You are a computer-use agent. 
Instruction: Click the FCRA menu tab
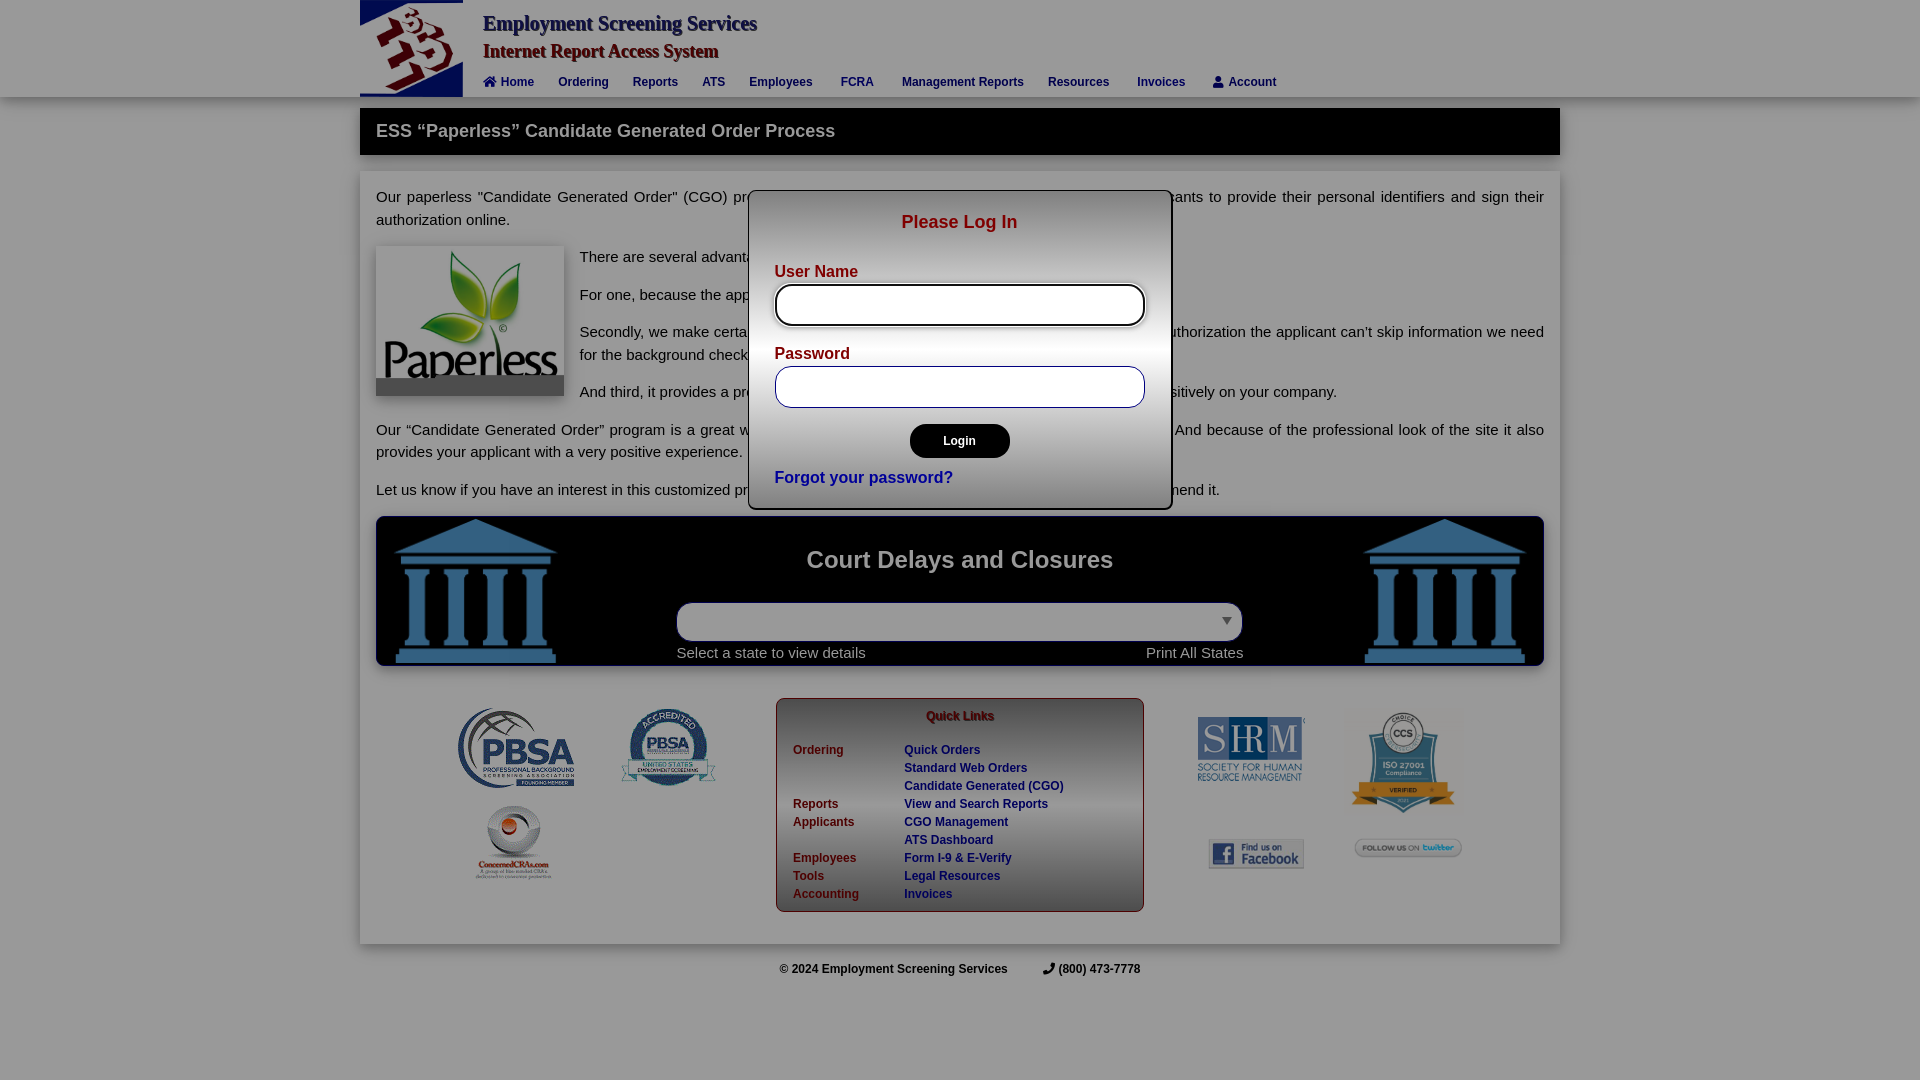(857, 82)
